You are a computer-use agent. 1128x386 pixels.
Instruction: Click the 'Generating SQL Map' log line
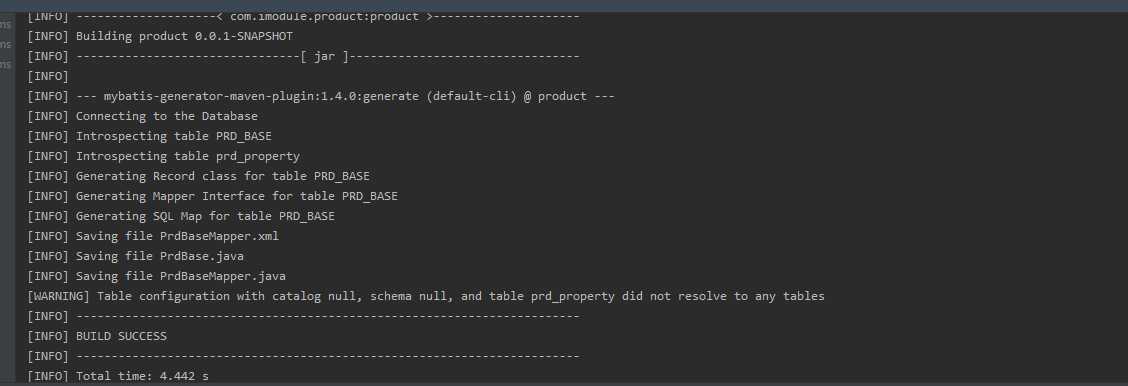coord(181,216)
